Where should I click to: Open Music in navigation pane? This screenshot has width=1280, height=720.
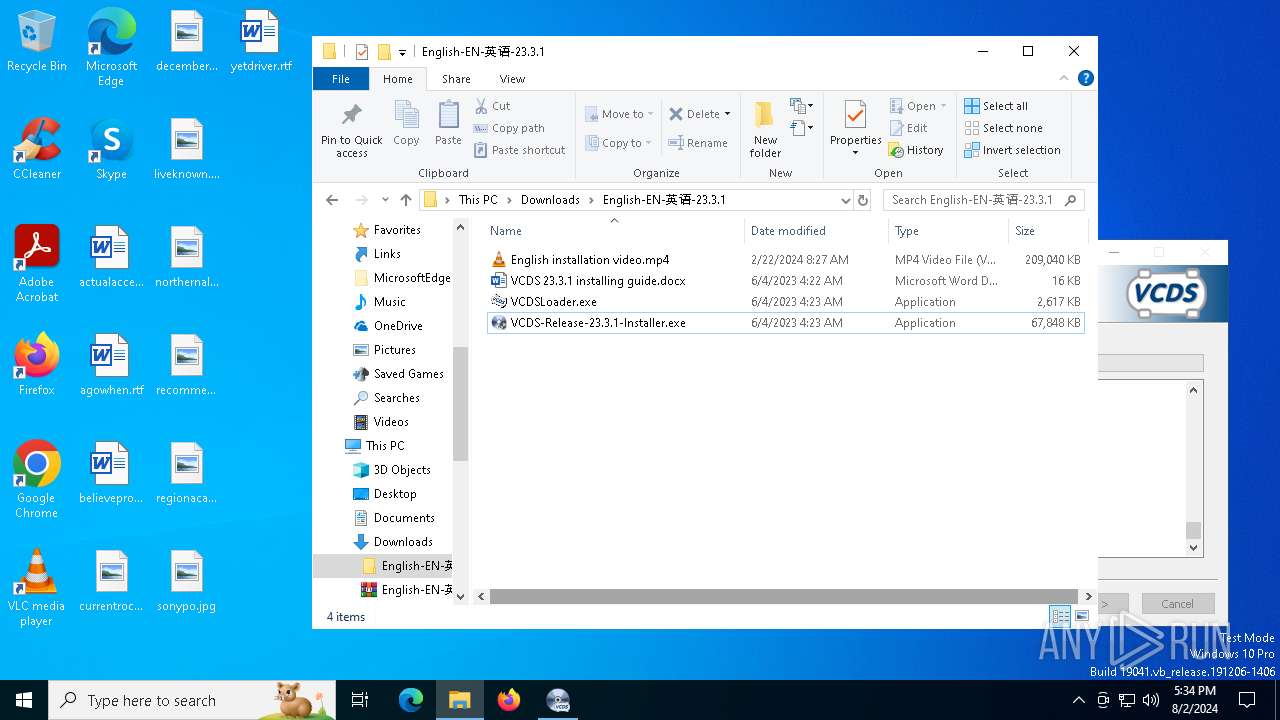(389, 302)
